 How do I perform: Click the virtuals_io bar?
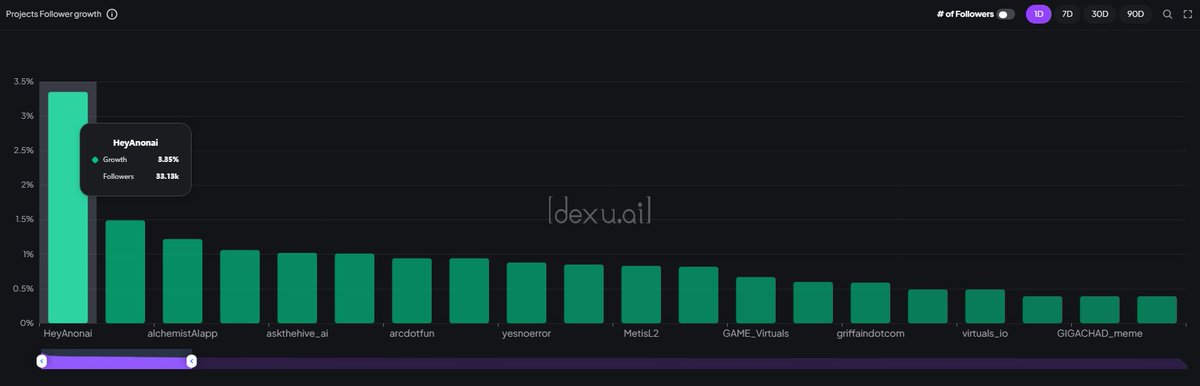[985, 306]
